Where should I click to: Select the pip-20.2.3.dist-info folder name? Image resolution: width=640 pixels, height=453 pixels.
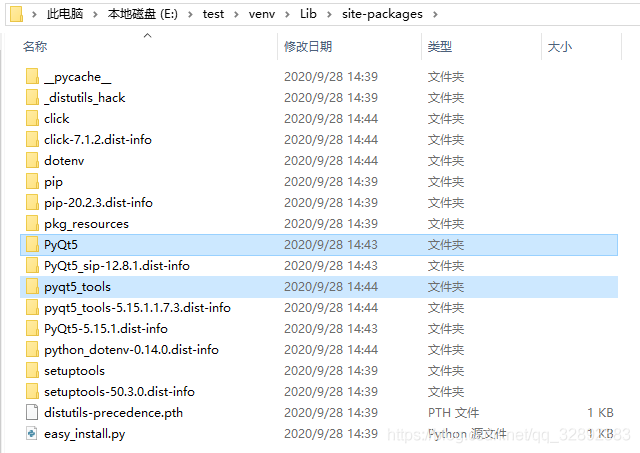tap(98, 203)
